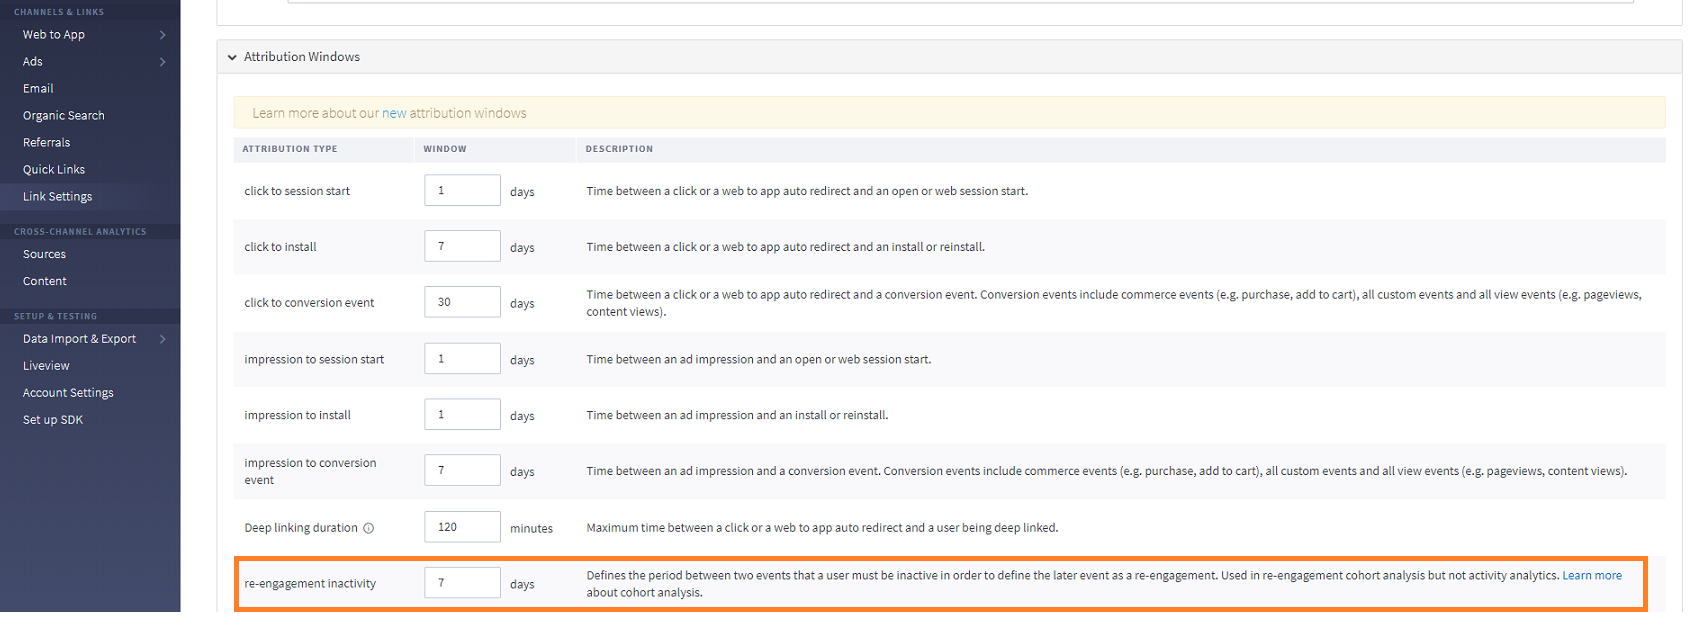This screenshot has height=617, width=1693.
Task: Expand the Ads sidebar chevron
Action: point(162,62)
